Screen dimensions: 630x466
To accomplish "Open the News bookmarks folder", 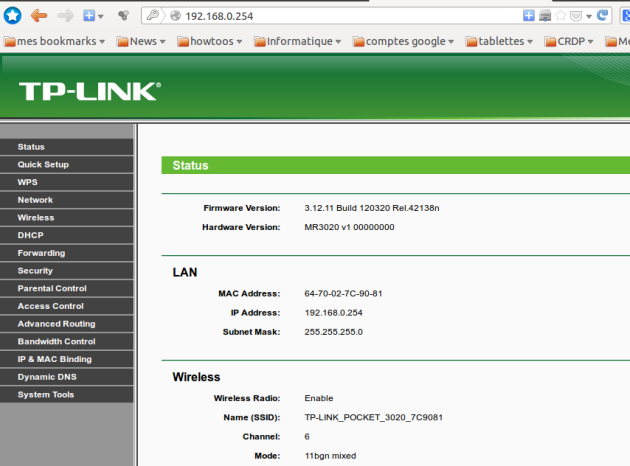I will [142, 41].
